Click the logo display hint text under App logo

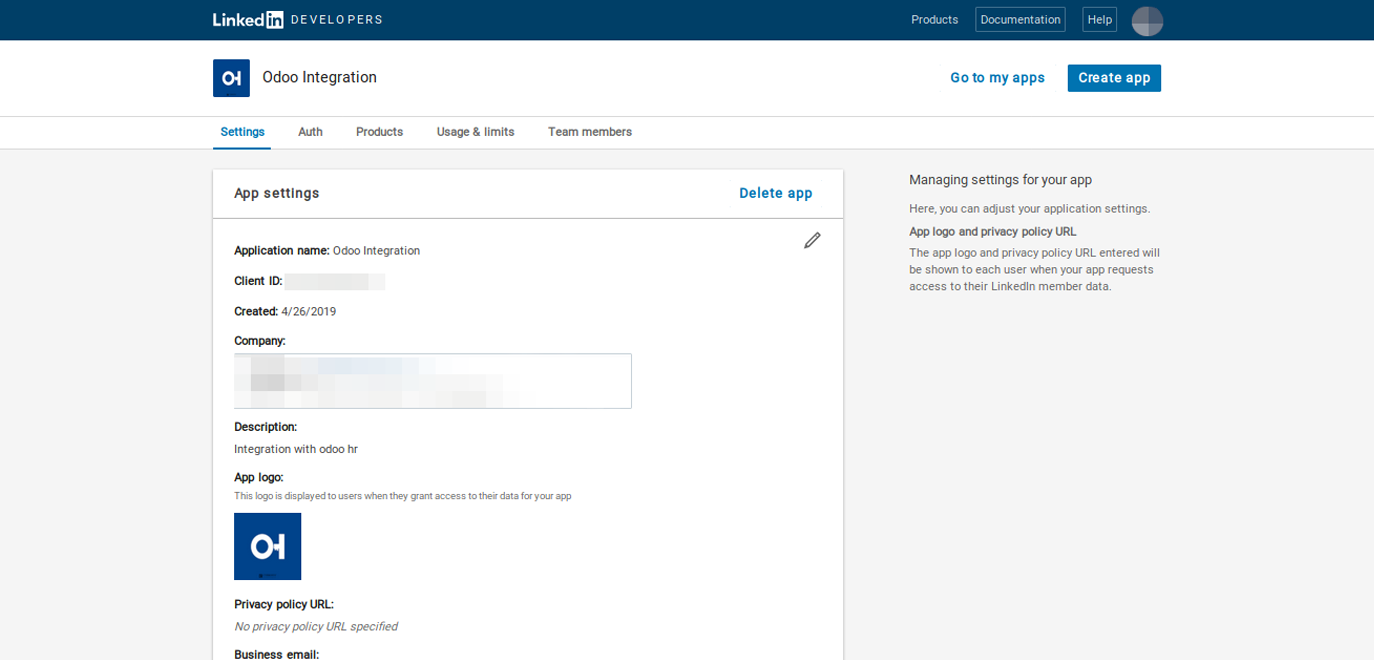click(x=403, y=496)
